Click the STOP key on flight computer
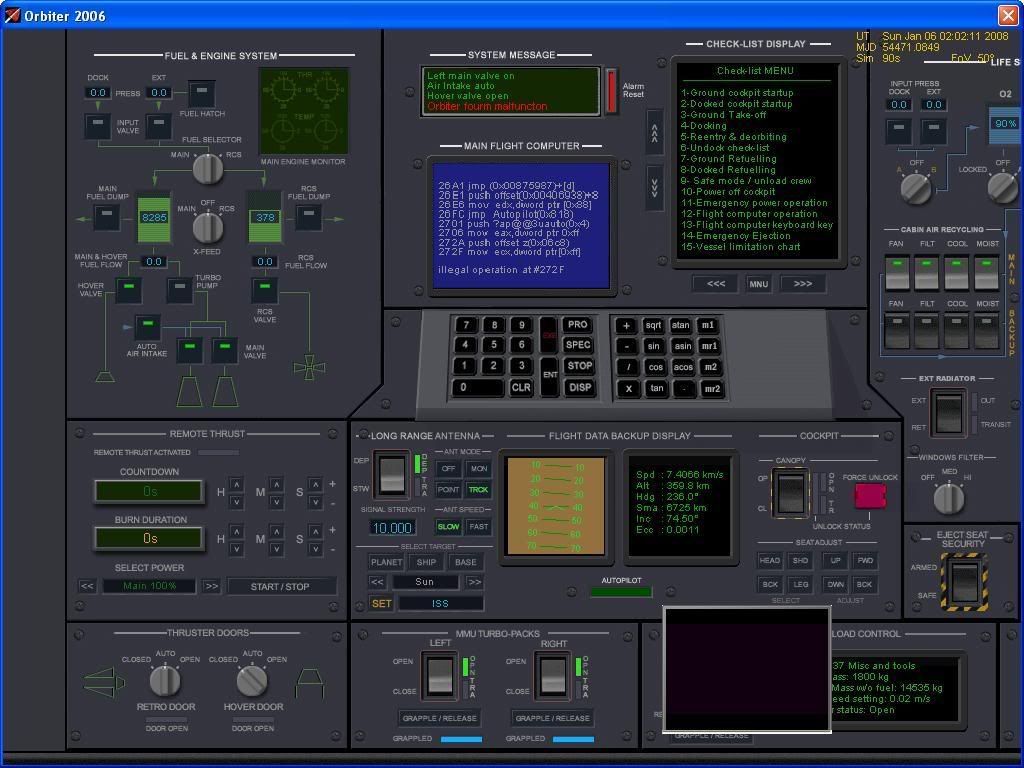The image size is (1024, 768). click(x=579, y=366)
